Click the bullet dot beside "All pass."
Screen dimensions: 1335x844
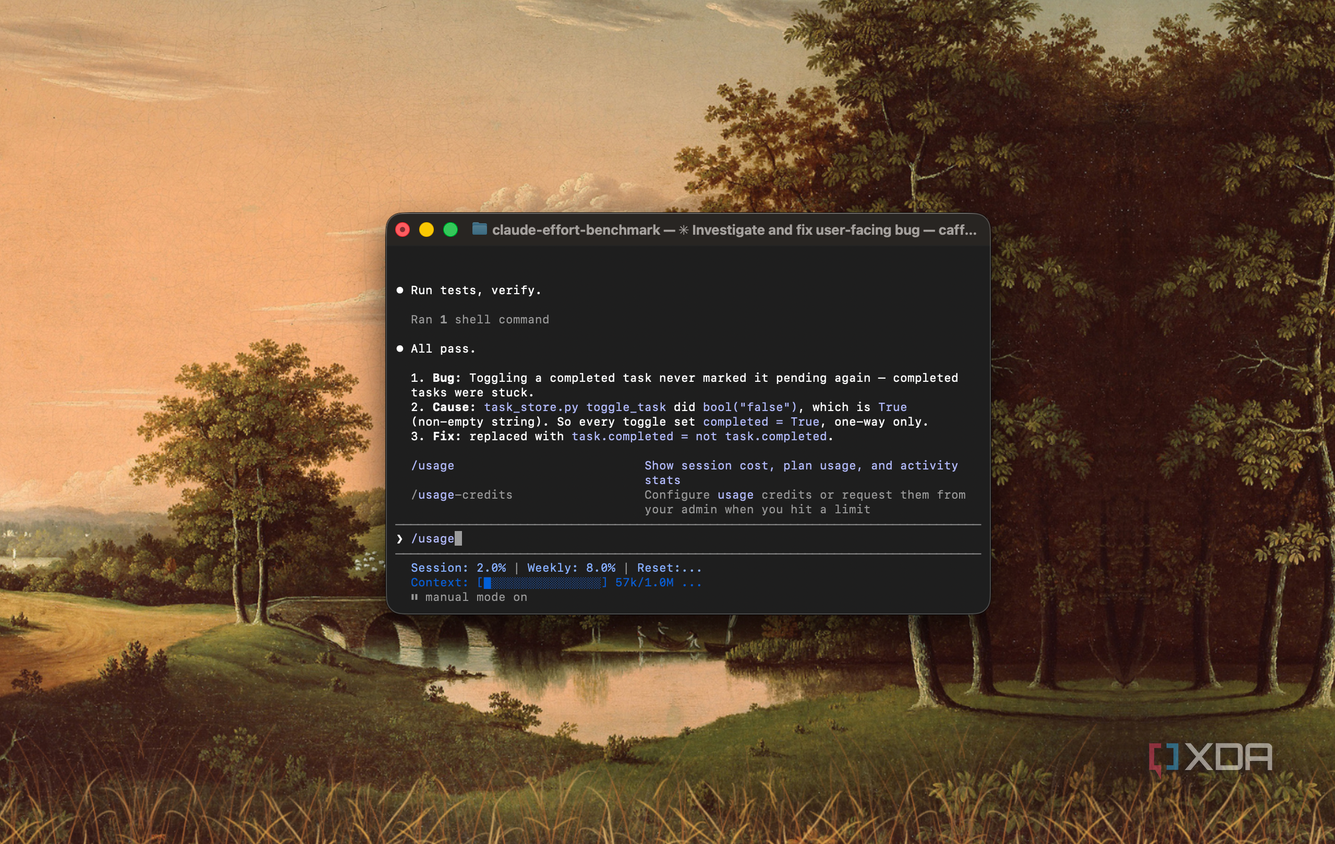pos(400,349)
